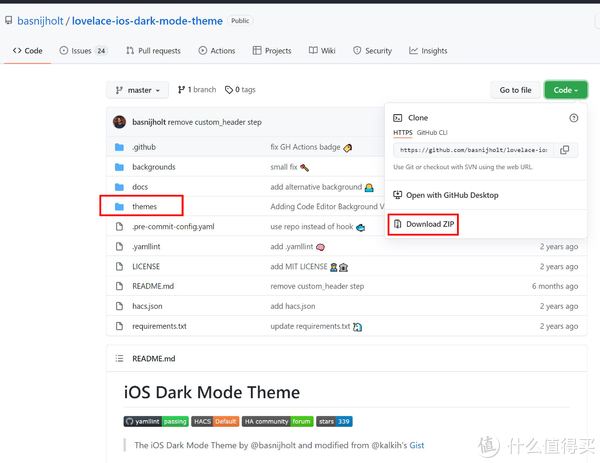Click the folder icon for backgrounds
The height and width of the screenshot is (463, 600).
[119, 167]
